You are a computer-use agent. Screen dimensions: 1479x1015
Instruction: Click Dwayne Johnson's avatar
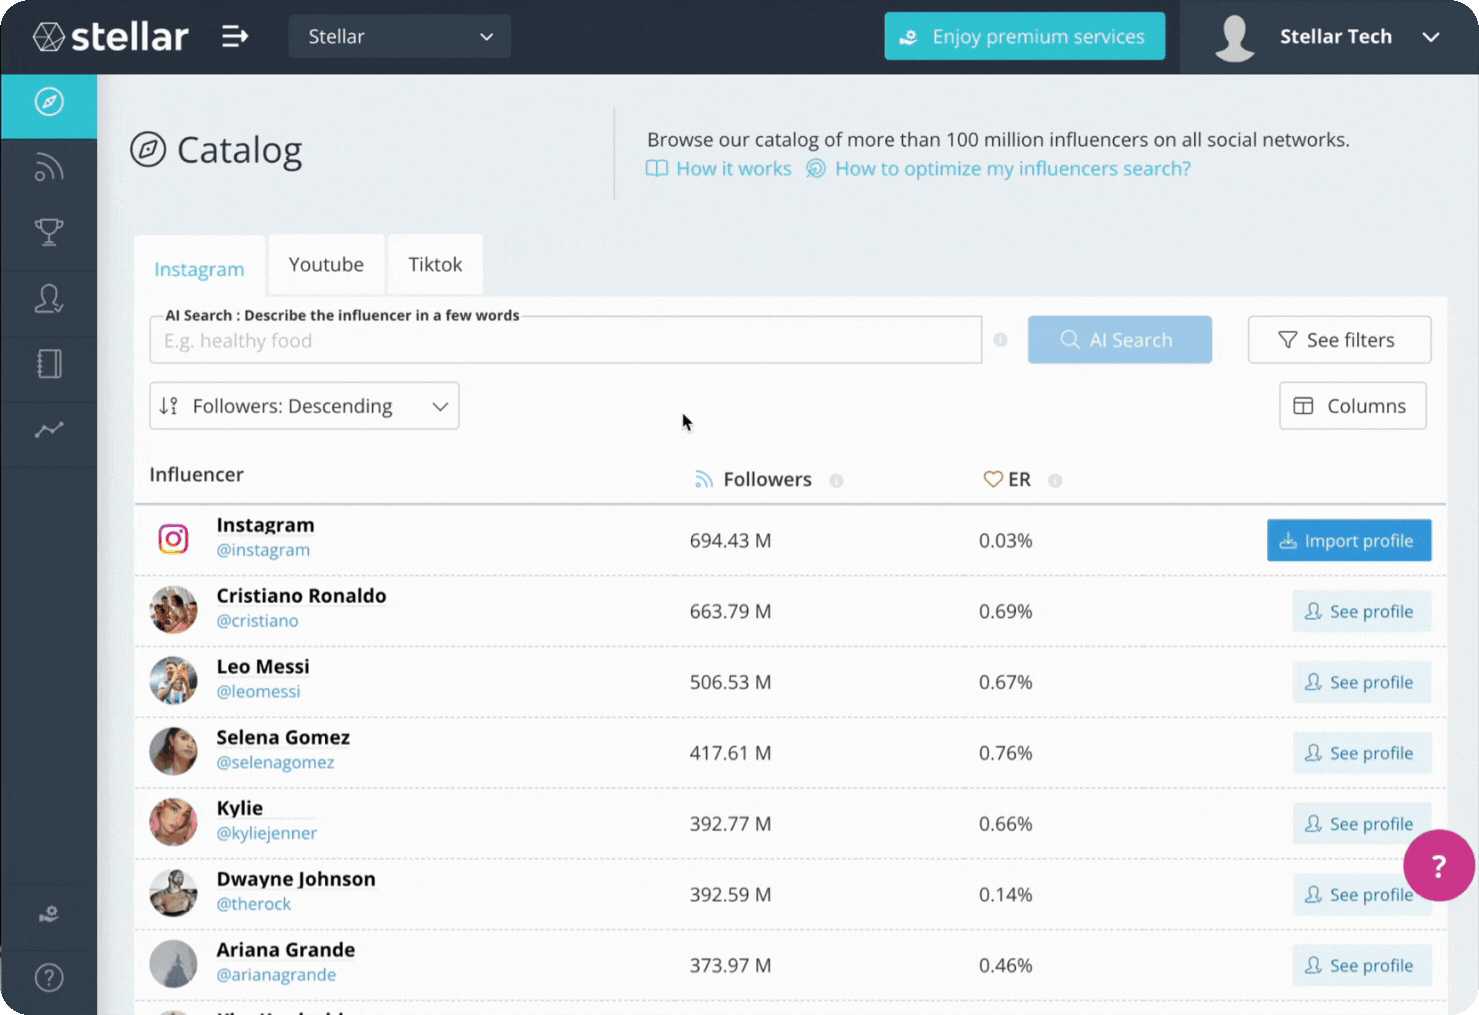pos(173,894)
